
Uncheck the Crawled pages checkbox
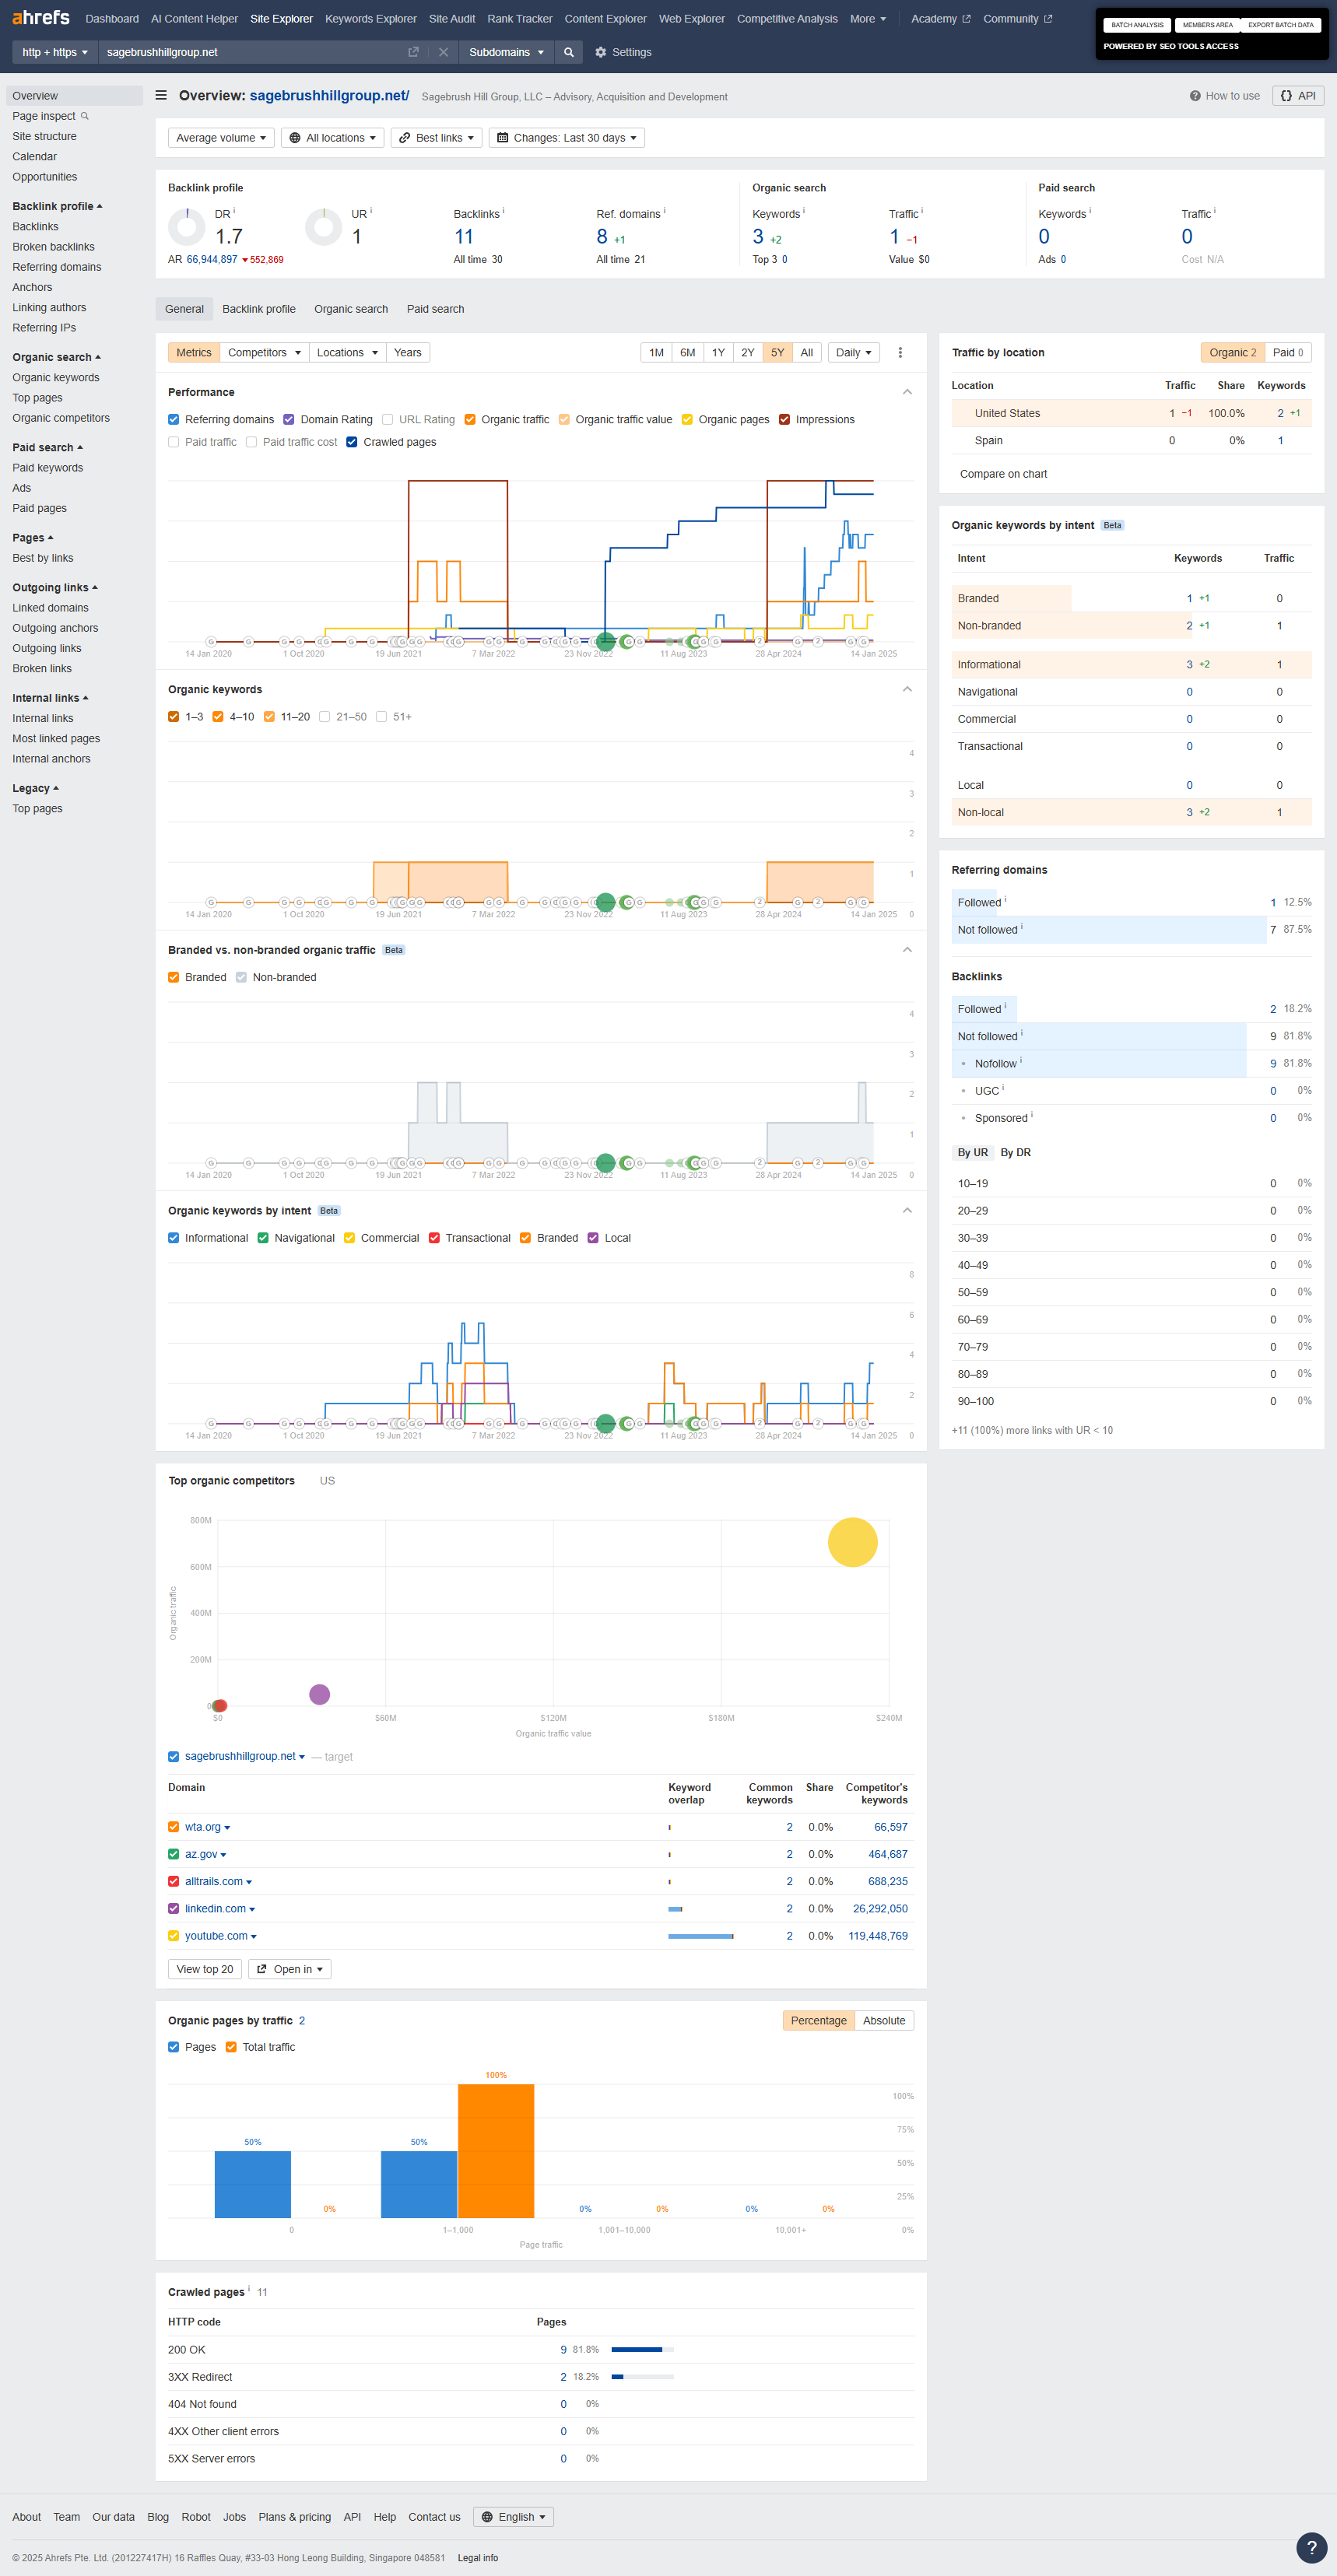(x=352, y=442)
